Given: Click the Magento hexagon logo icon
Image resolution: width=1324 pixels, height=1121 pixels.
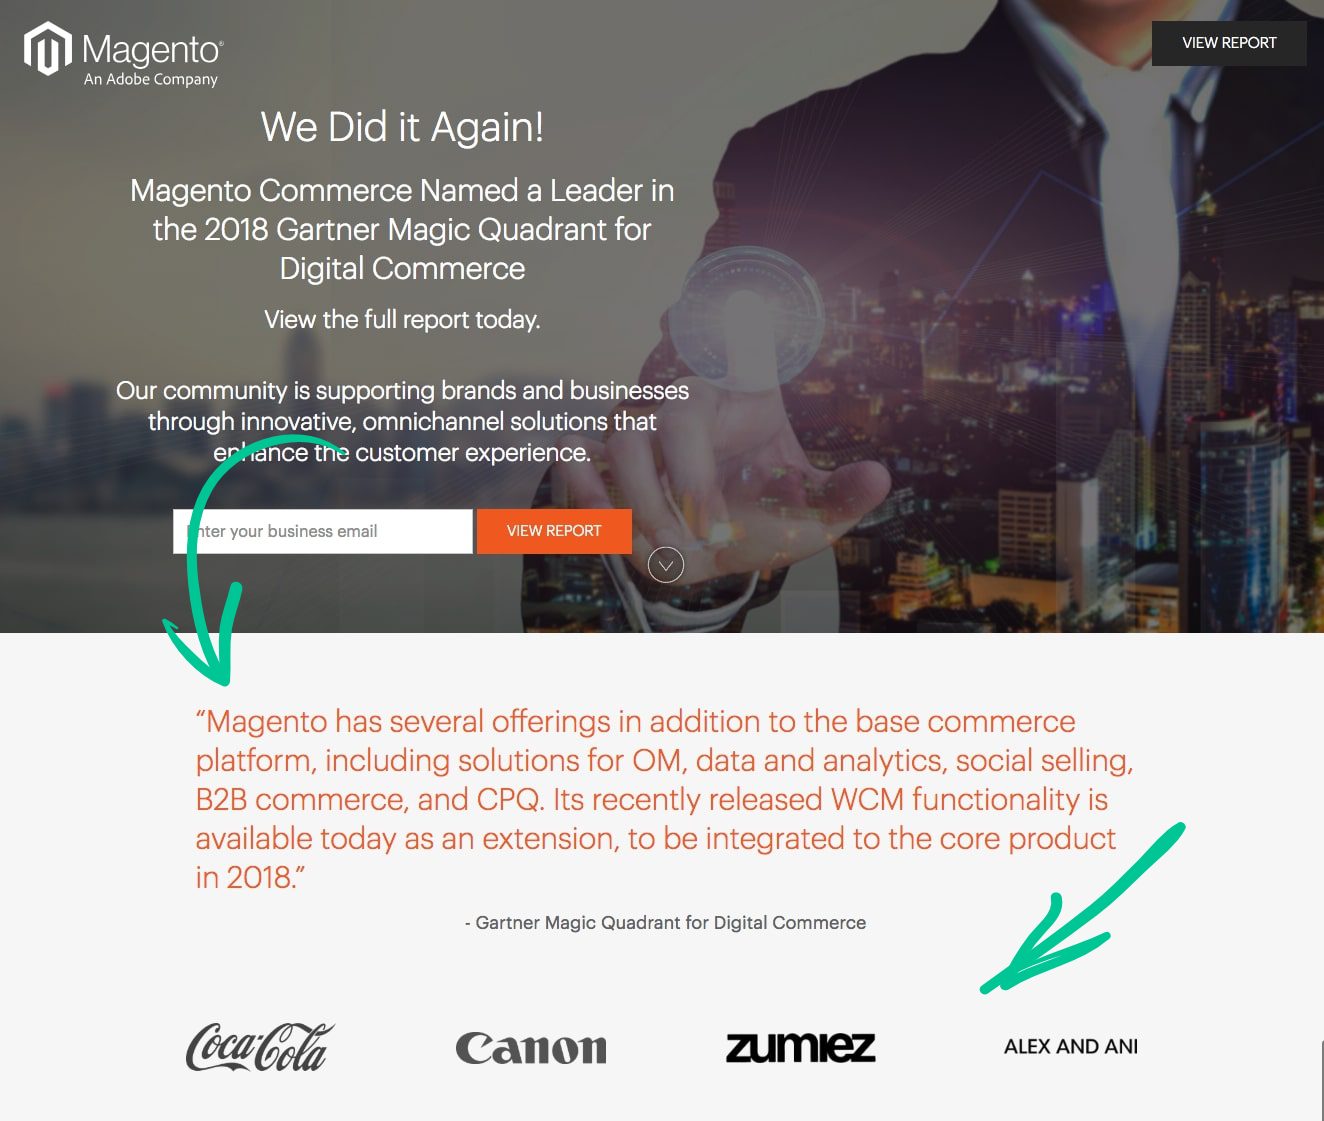Looking at the screenshot, I should [x=48, y=49].
